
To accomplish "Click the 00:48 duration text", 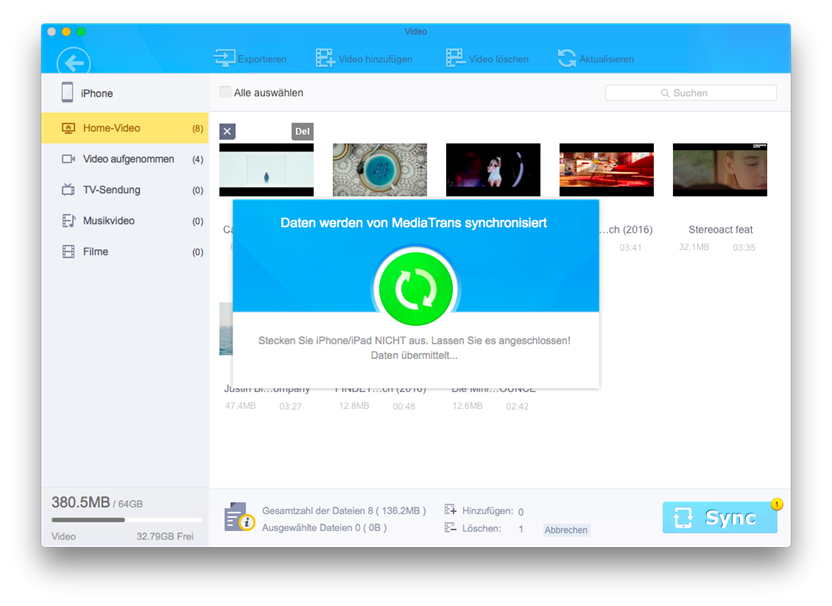I will (x=404, y=406).
